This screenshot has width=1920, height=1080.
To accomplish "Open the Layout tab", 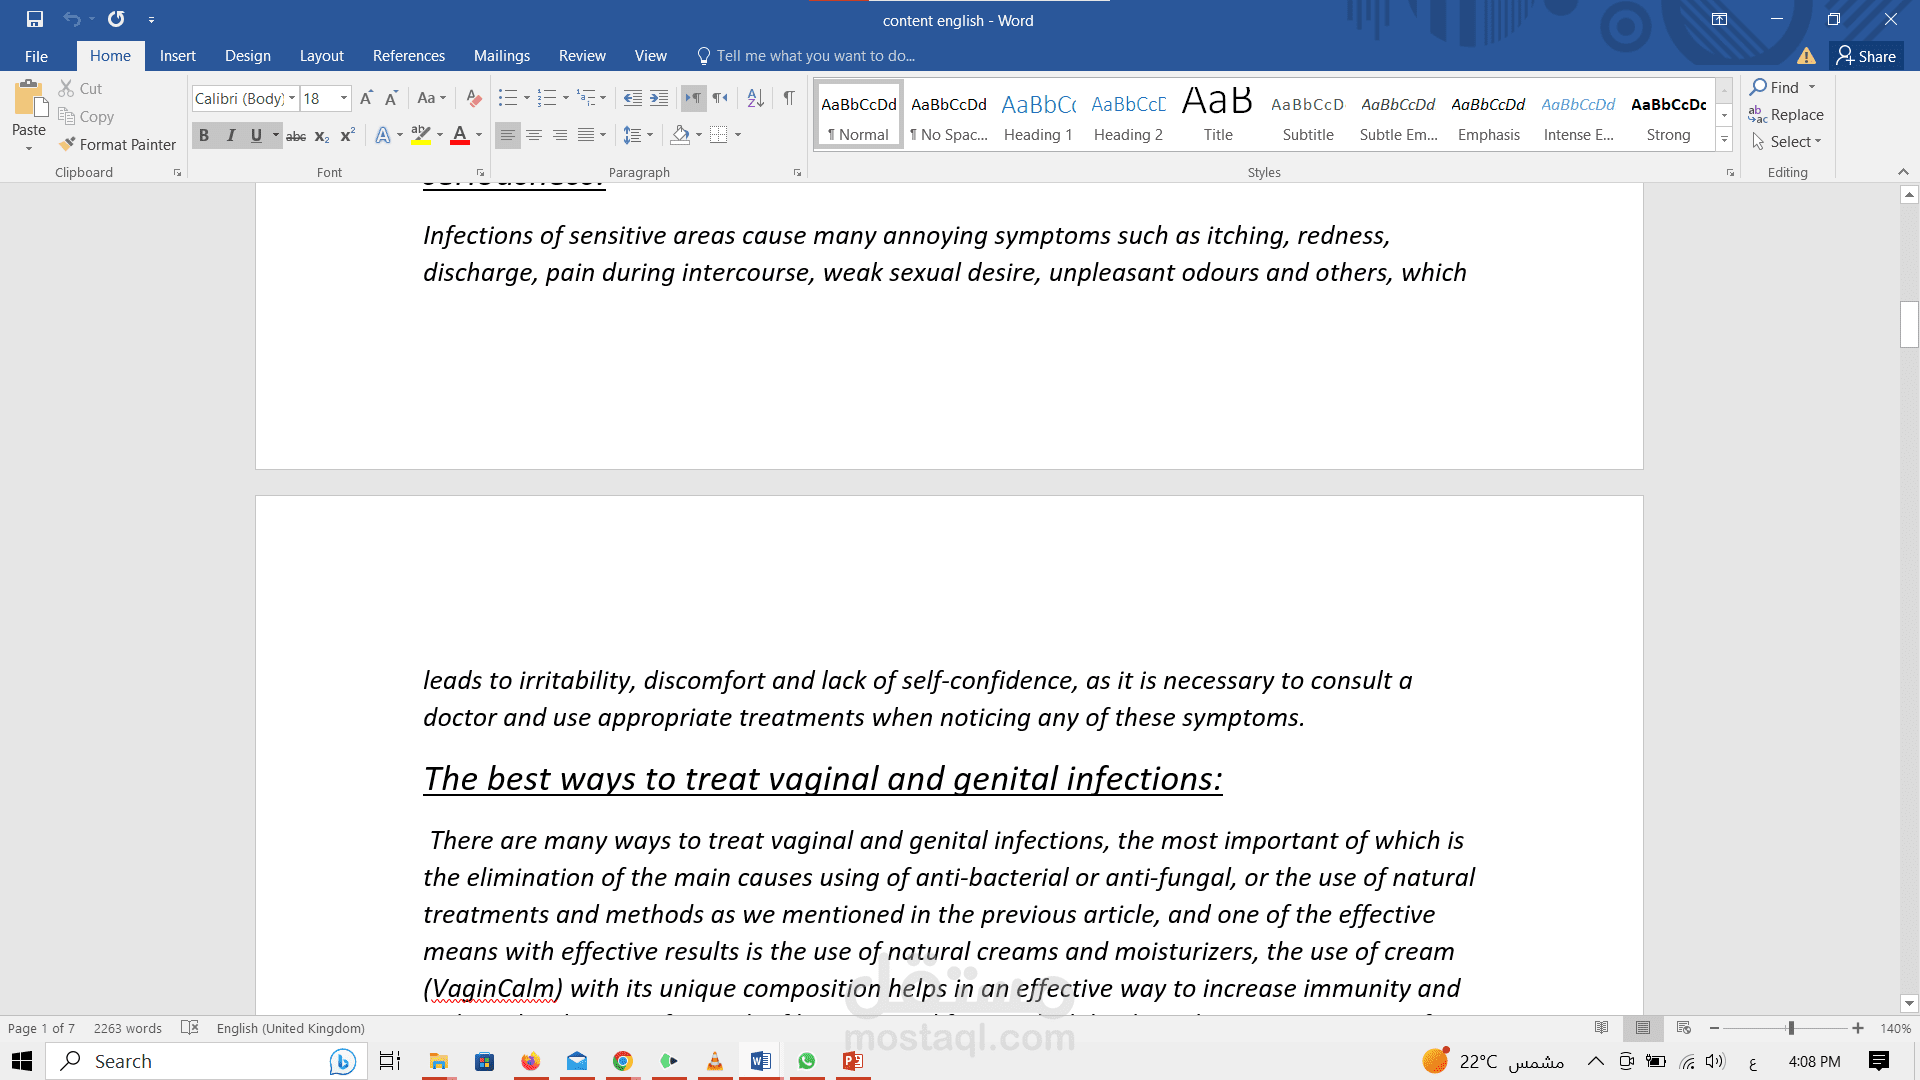I will pyautogui.click(x=322, y=56).
